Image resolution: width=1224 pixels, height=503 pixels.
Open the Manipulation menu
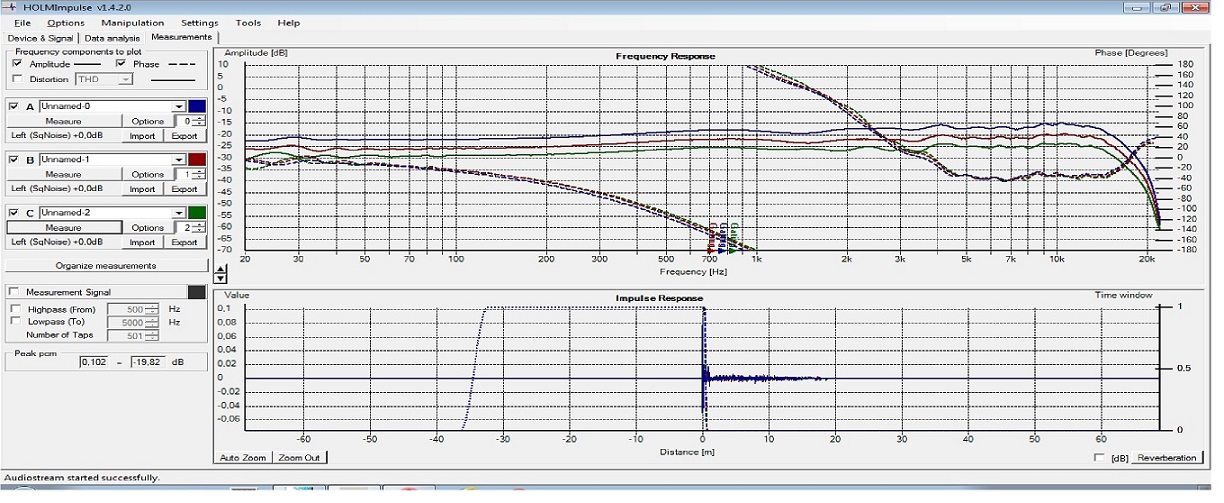[x=132, y=22]
